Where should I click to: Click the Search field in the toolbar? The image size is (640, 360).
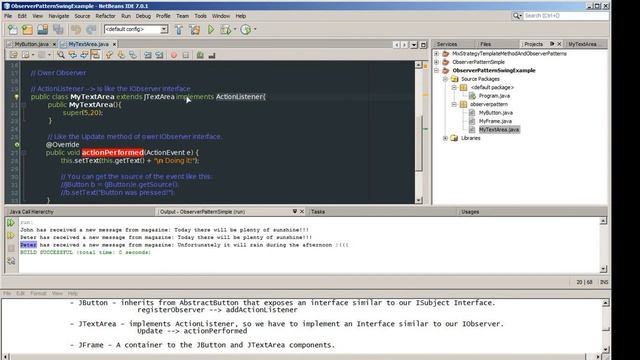coord(565,16)
